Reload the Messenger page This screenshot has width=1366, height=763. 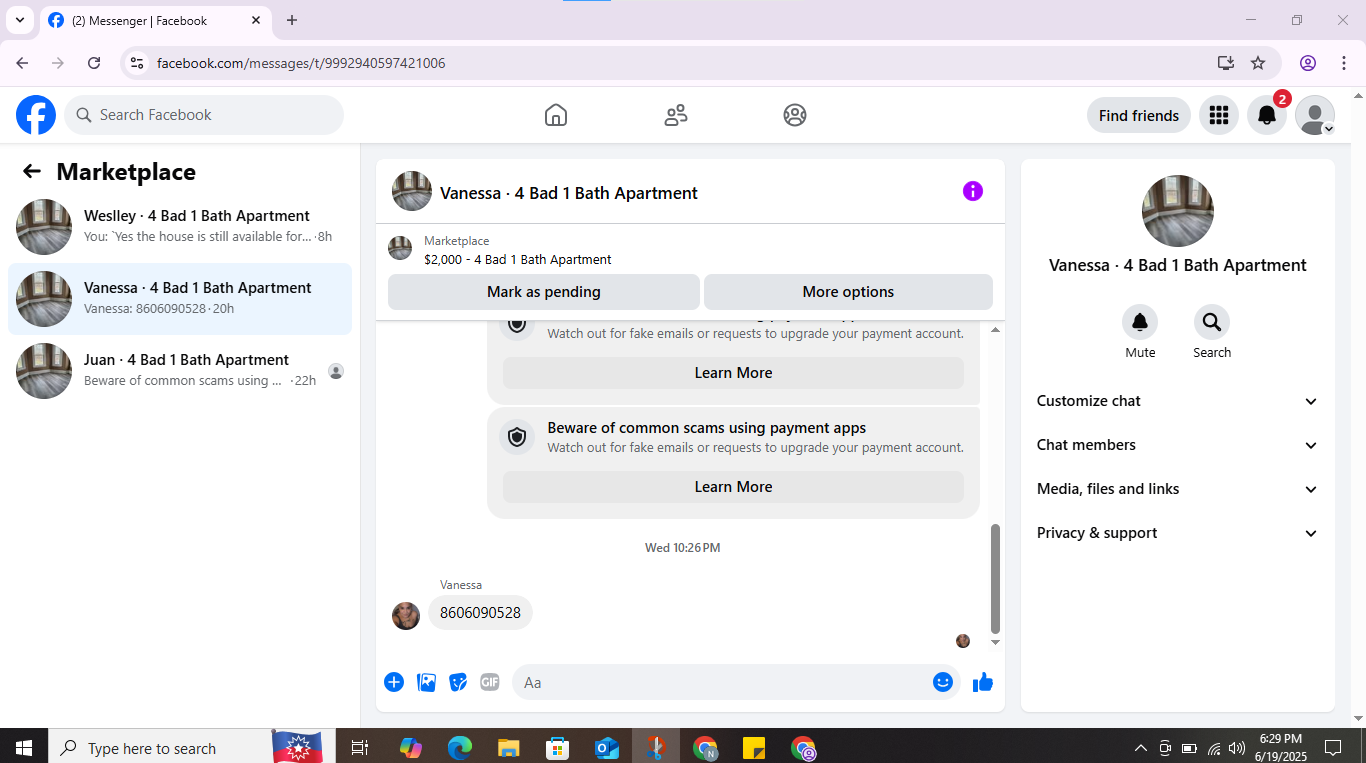[x=94, y=63]
